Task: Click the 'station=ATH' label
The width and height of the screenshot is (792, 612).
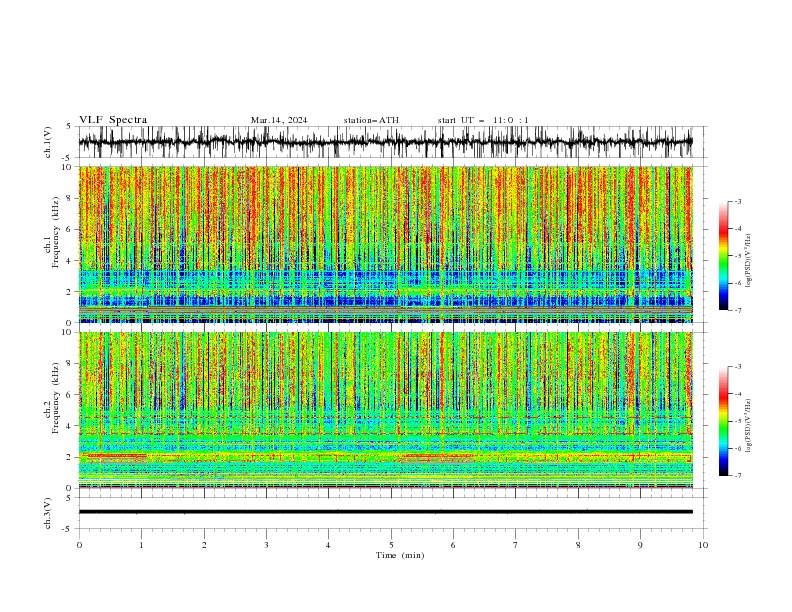Action: tap(371, 120)
